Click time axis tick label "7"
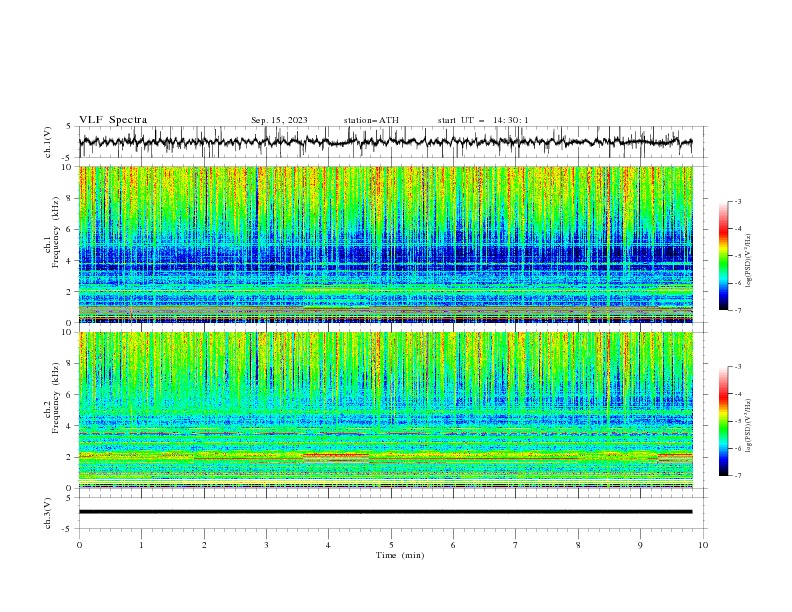This screenshot has width=792, height=612. (516, 545)
